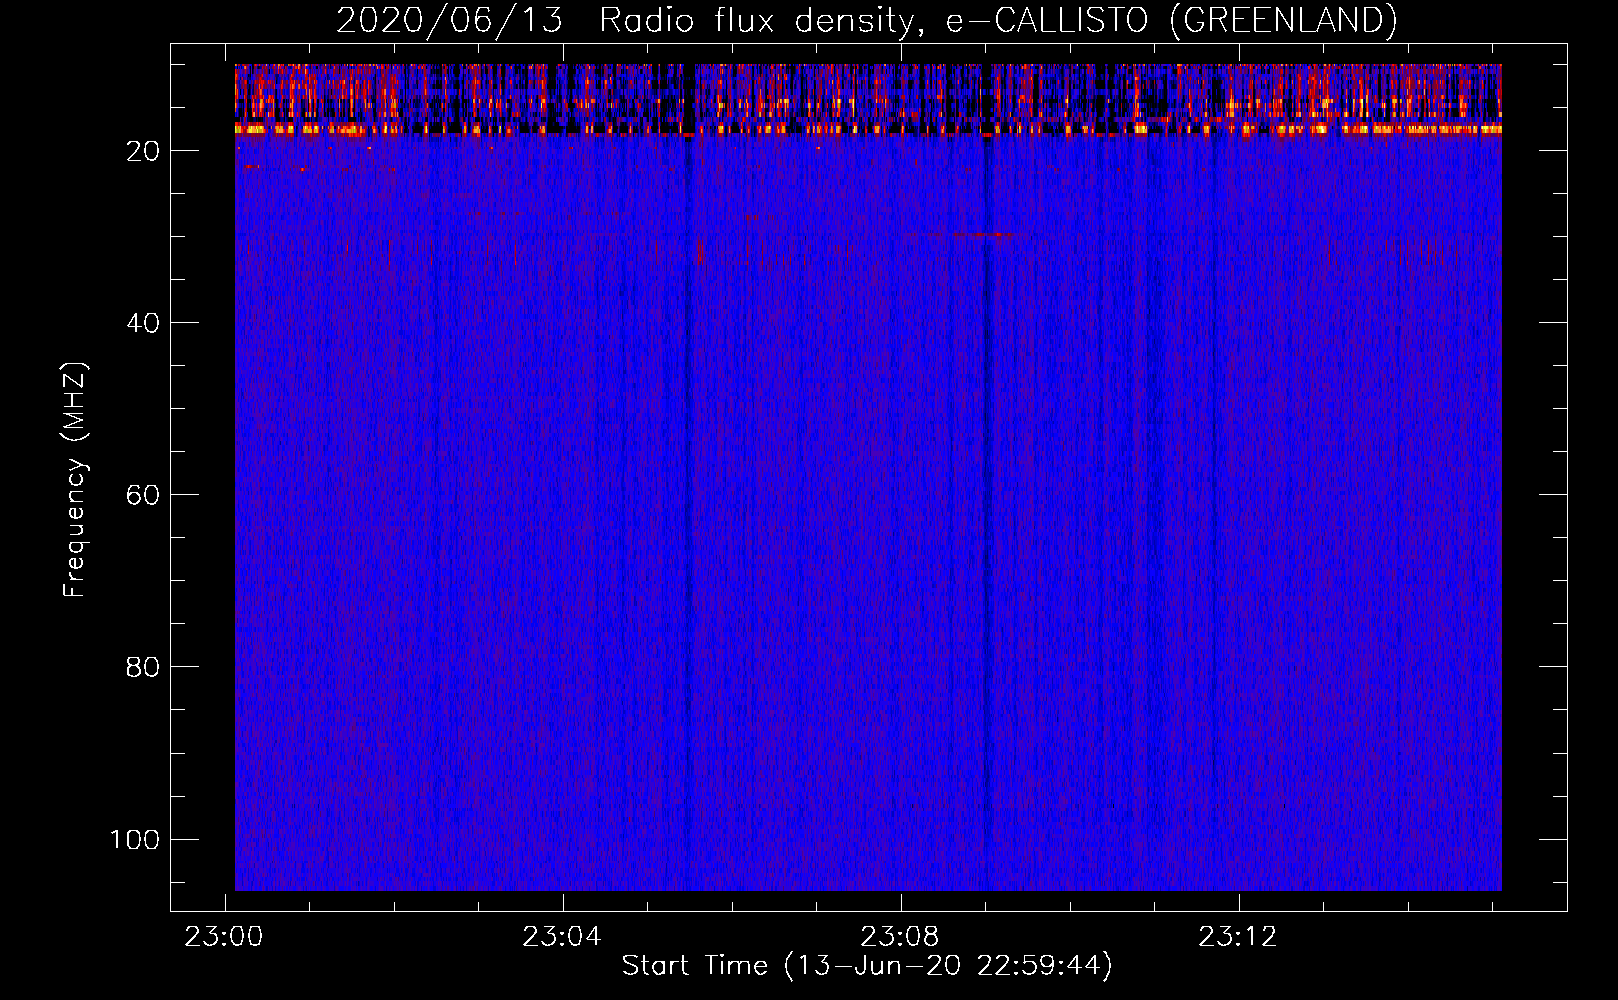The width and height of the screenshot is (1618, 1000).
Task: Click the 100 MHz frequency tick label
Action: pos(135,839)
